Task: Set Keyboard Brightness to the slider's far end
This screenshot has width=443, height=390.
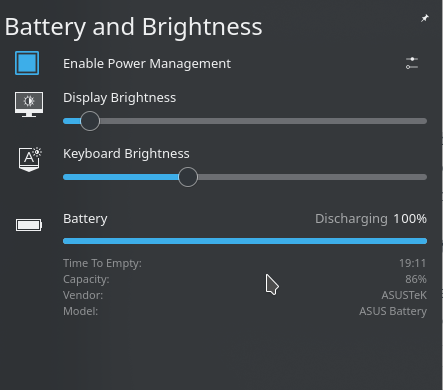Action: coord(425,177)
